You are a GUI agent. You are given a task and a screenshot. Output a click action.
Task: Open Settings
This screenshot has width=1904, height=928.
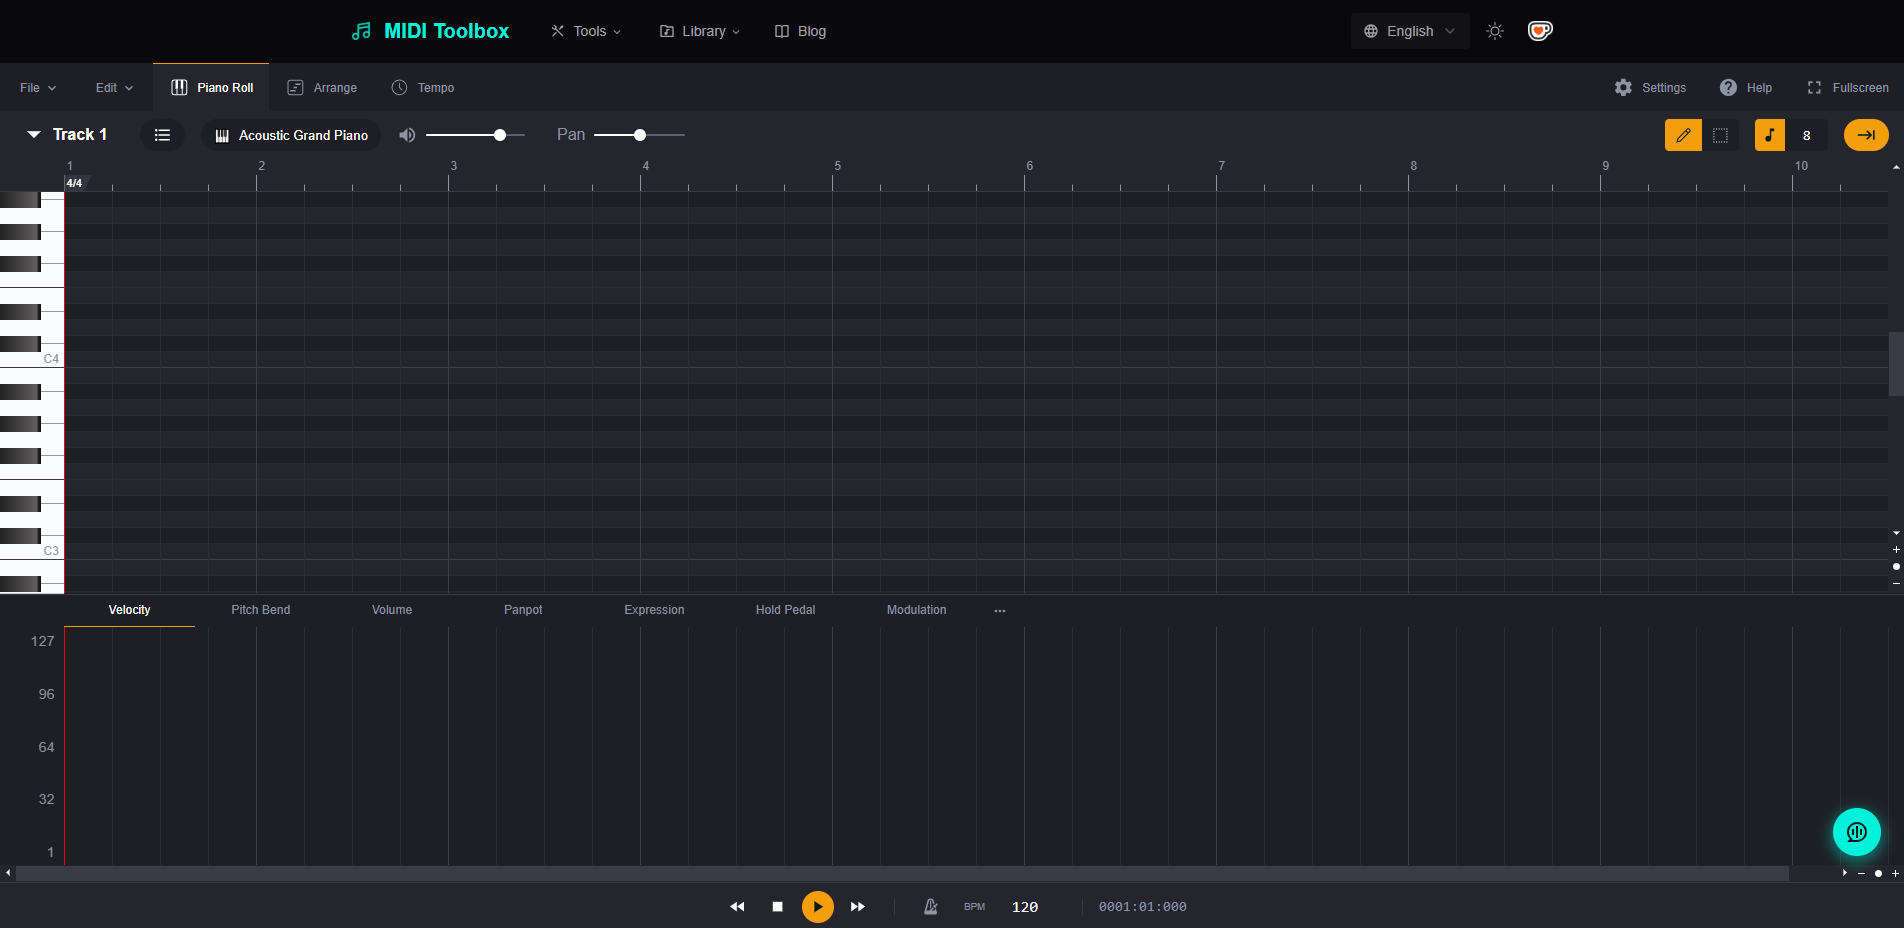click(x=1650, y=88)
